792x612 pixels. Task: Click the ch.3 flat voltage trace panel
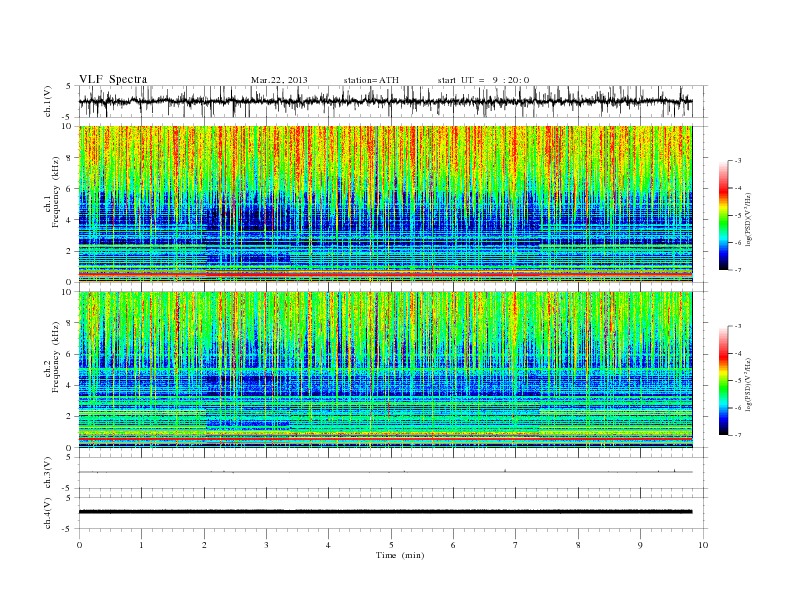pyautogui.click(x=392, y=472)
